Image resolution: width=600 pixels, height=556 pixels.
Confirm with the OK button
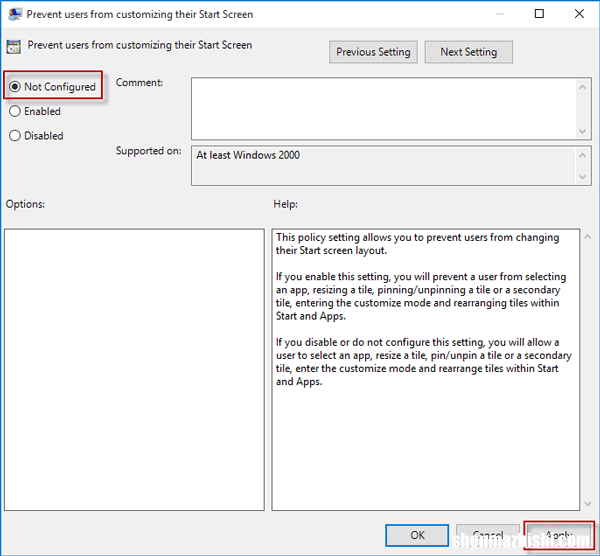click(x=417, y=535)
